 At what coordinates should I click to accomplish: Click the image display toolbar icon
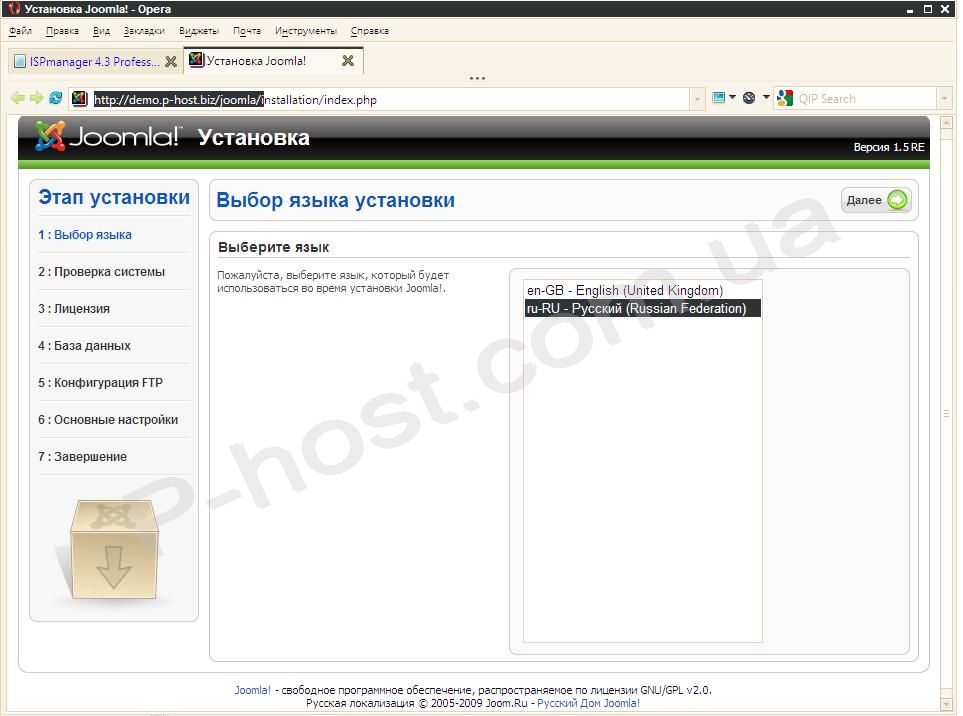click(718, 98)
